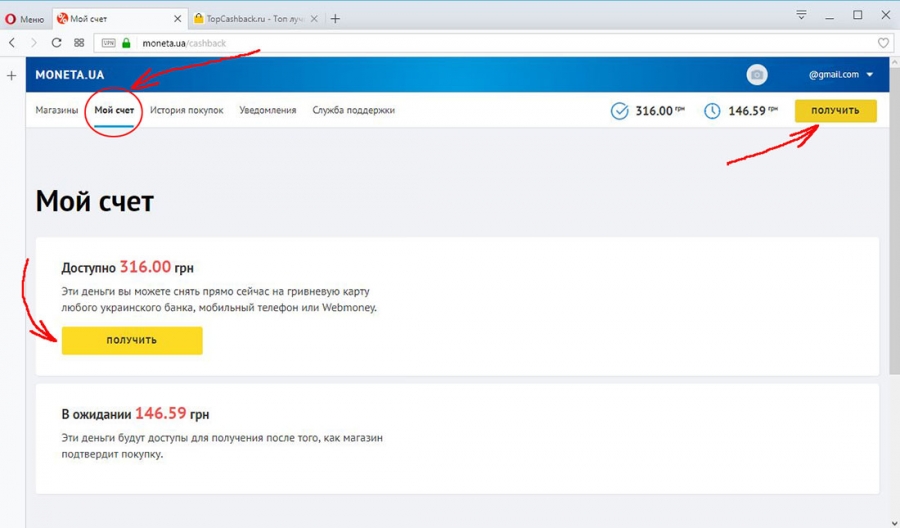This screenshot has height=528, width=900.
Task: Open the tab menu icon in title bar
Action: coord(801,15)
